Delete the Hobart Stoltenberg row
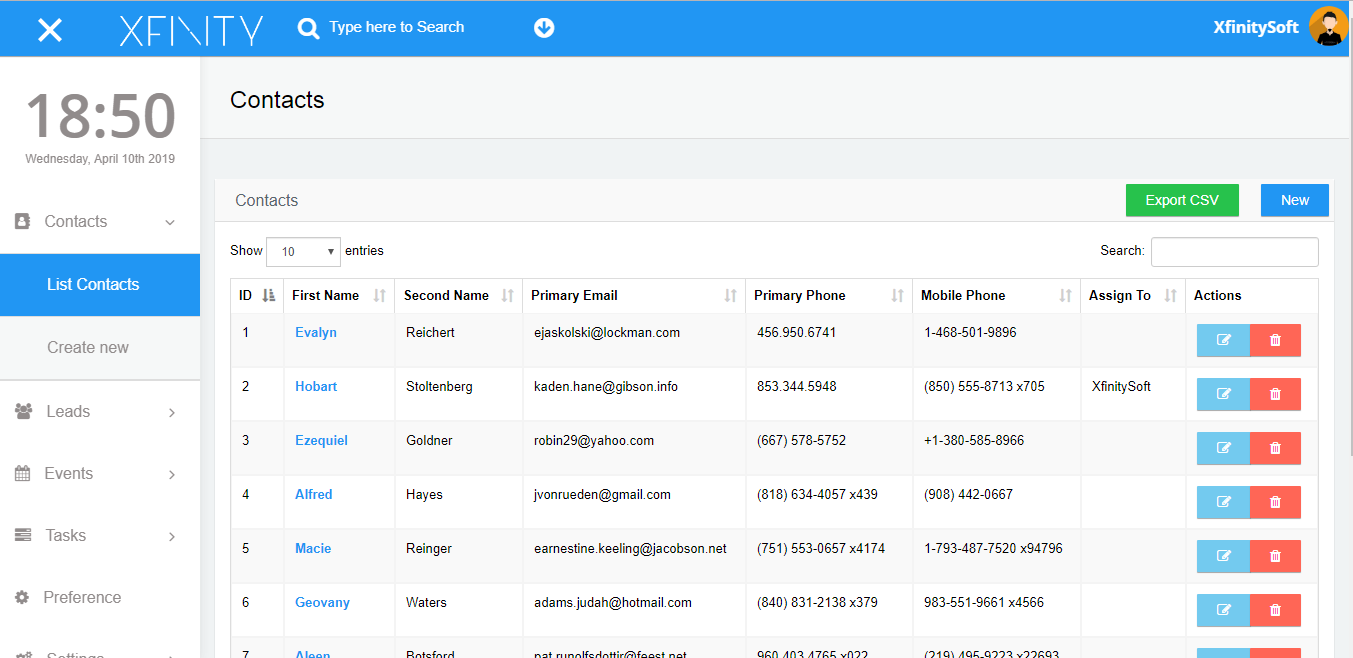 click(1275, 394)
